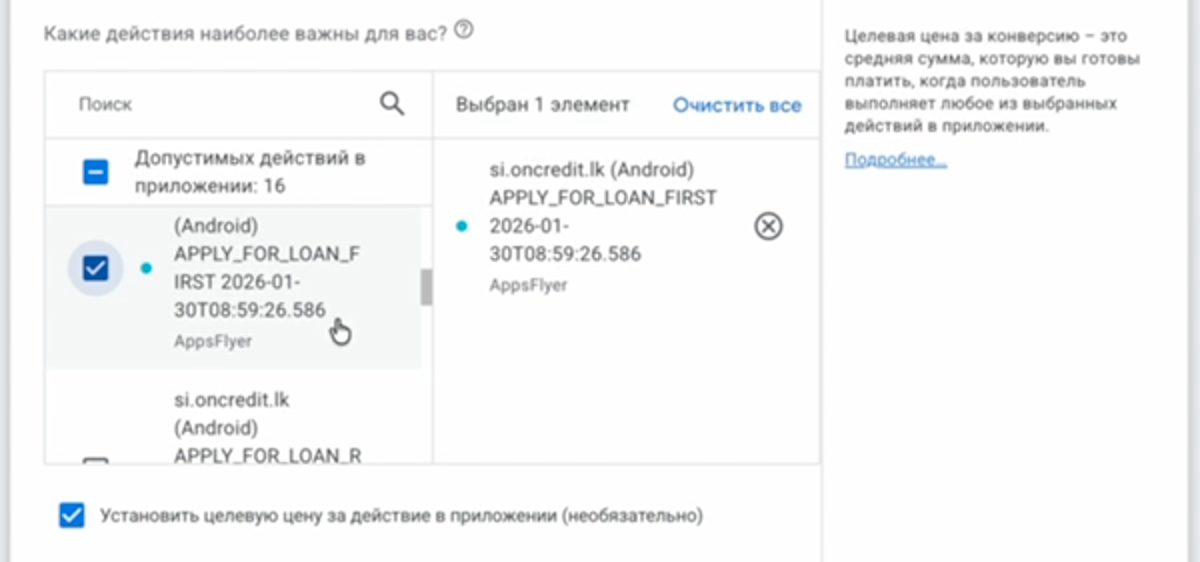Viewport: 1200px width, 562px height.
Task: Toggle the select-all checkbox for допустимых действий
Action: point(95,173)
